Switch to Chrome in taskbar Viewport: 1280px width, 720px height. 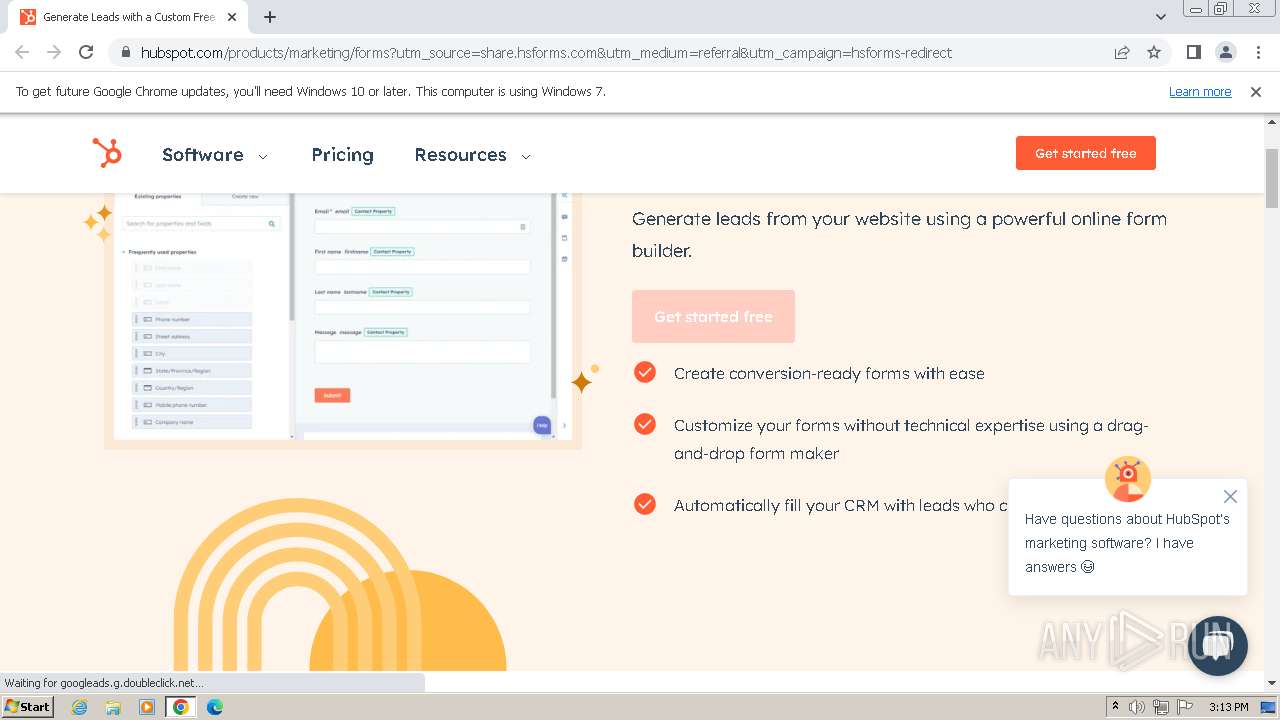pos(181,707)
